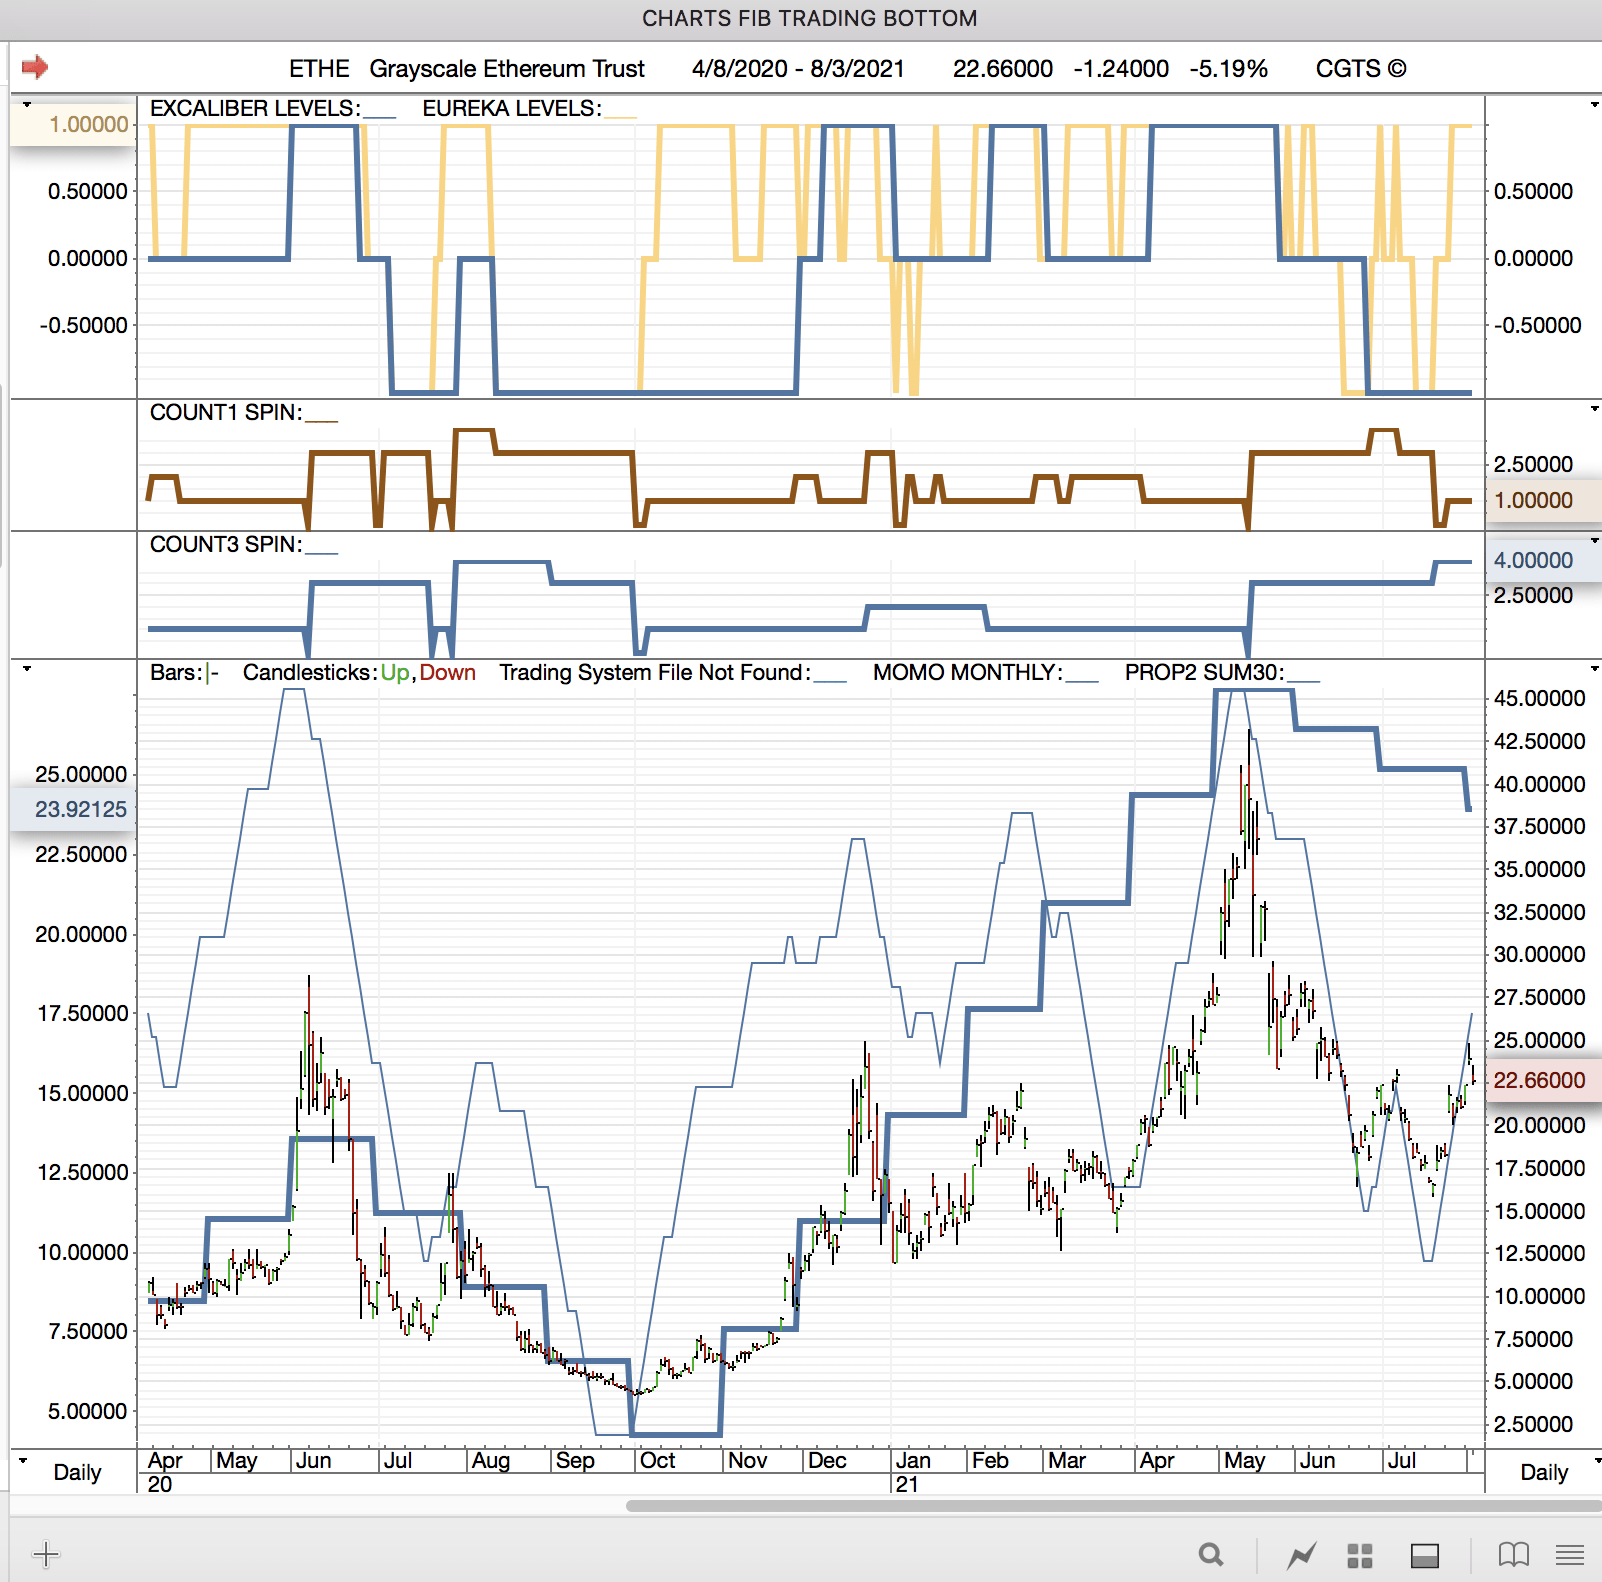Click the CHARTS FIB TRADING BOTTOM title
This screenshot has width=1602, height=1582.
[x=809, y=19]
